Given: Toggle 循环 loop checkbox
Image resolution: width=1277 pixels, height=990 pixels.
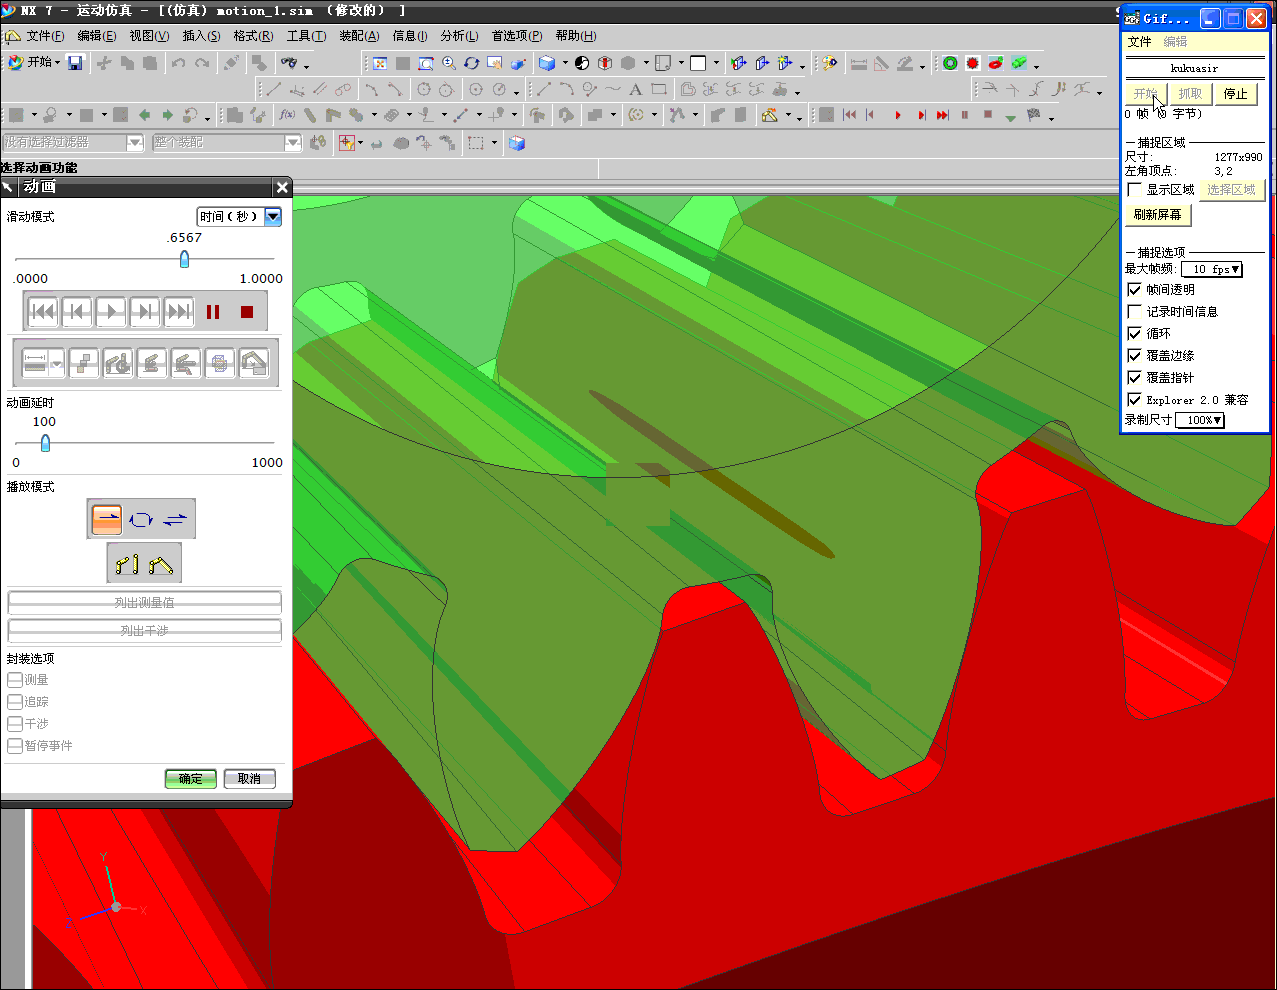Looking at the screenshot, I should tap(1134, 333).
